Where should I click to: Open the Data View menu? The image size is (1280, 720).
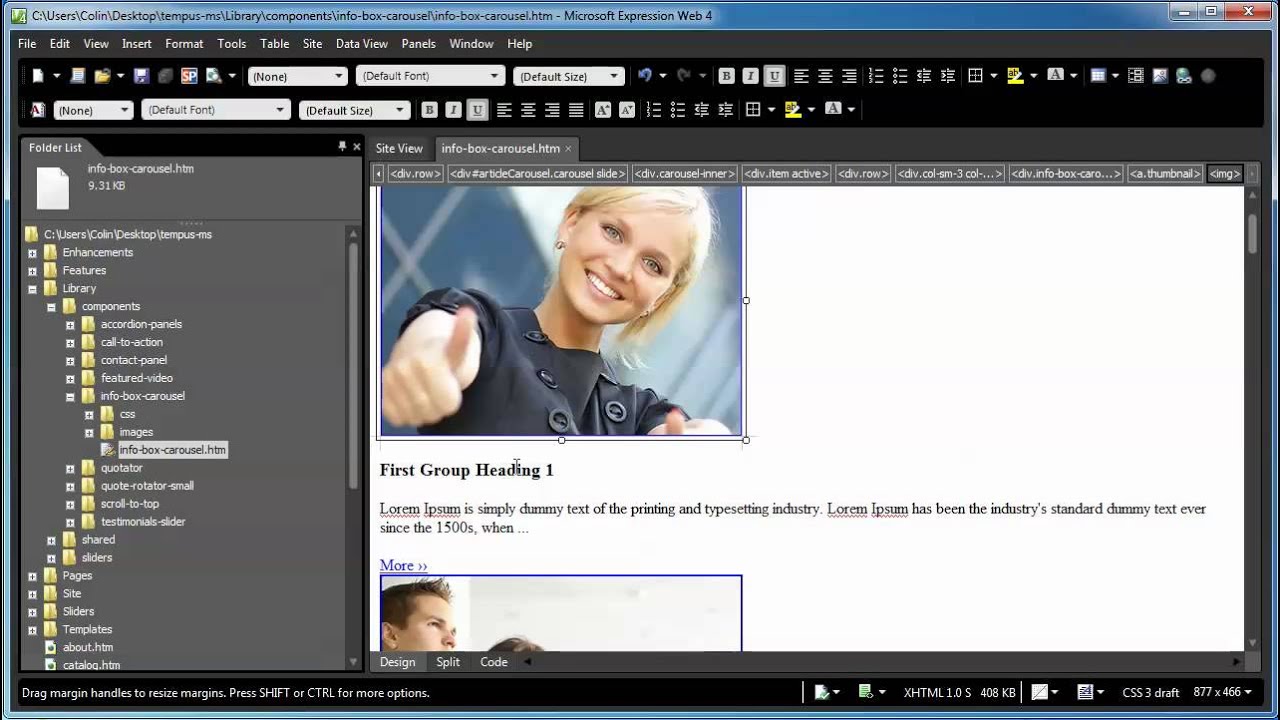point(361,44)
